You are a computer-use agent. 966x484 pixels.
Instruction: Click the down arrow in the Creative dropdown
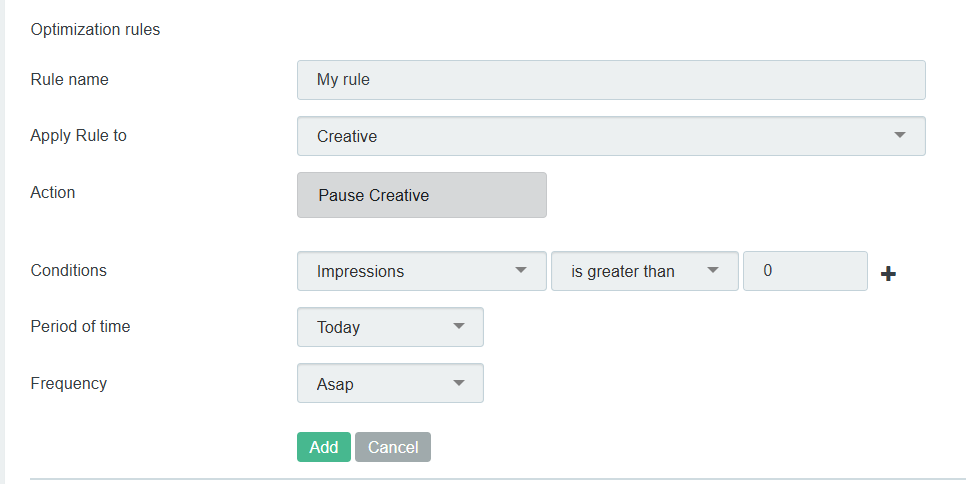point(899,135)
